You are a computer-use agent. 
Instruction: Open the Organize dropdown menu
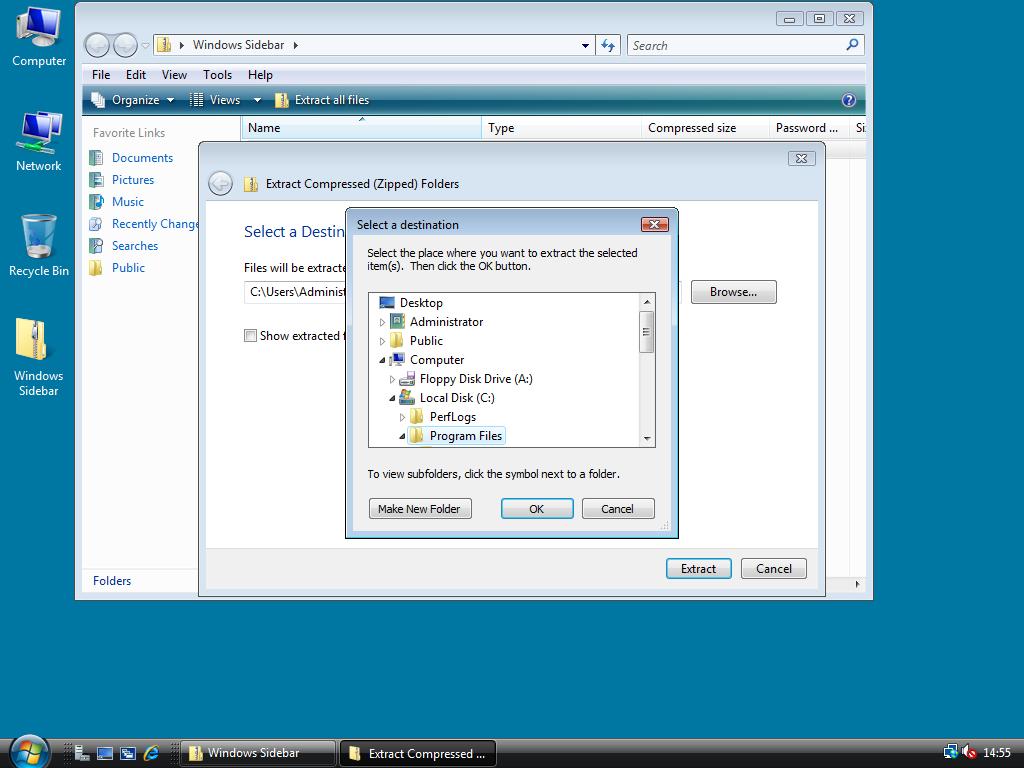pyautogui.click(x=133, y=100)
